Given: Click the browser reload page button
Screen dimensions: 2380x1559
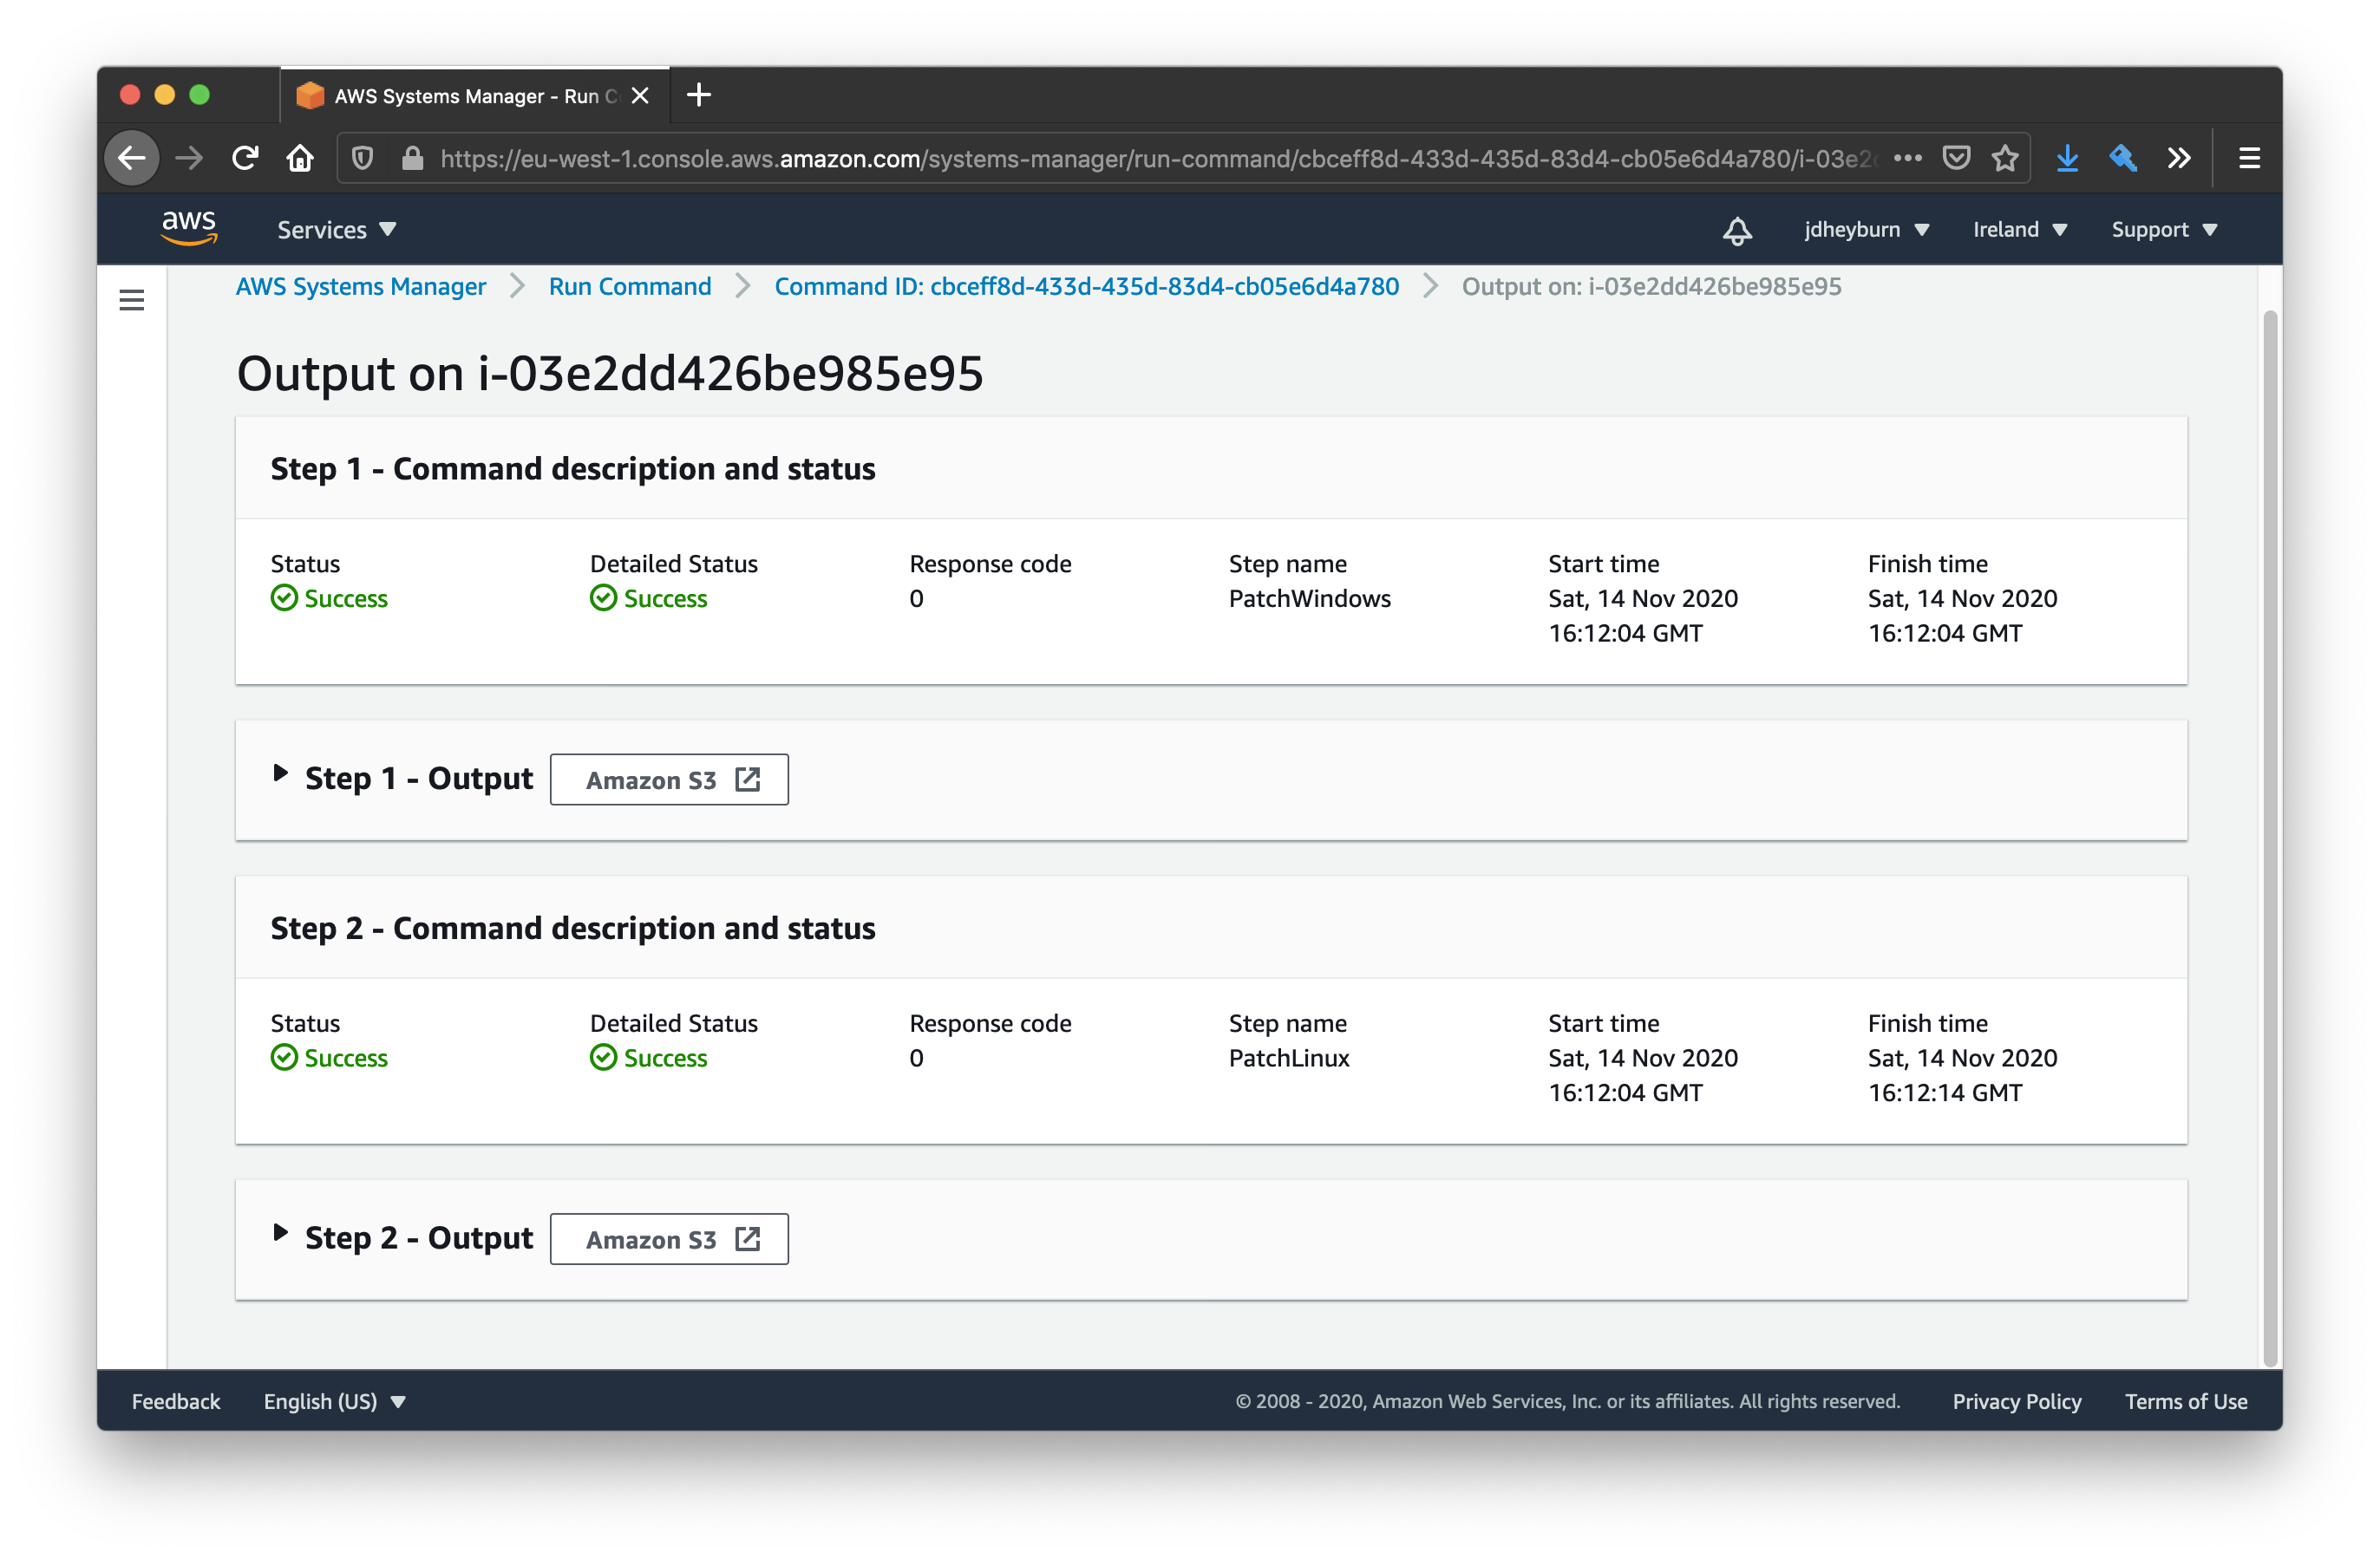Looking at the screenshot, I should coord(245,159).
